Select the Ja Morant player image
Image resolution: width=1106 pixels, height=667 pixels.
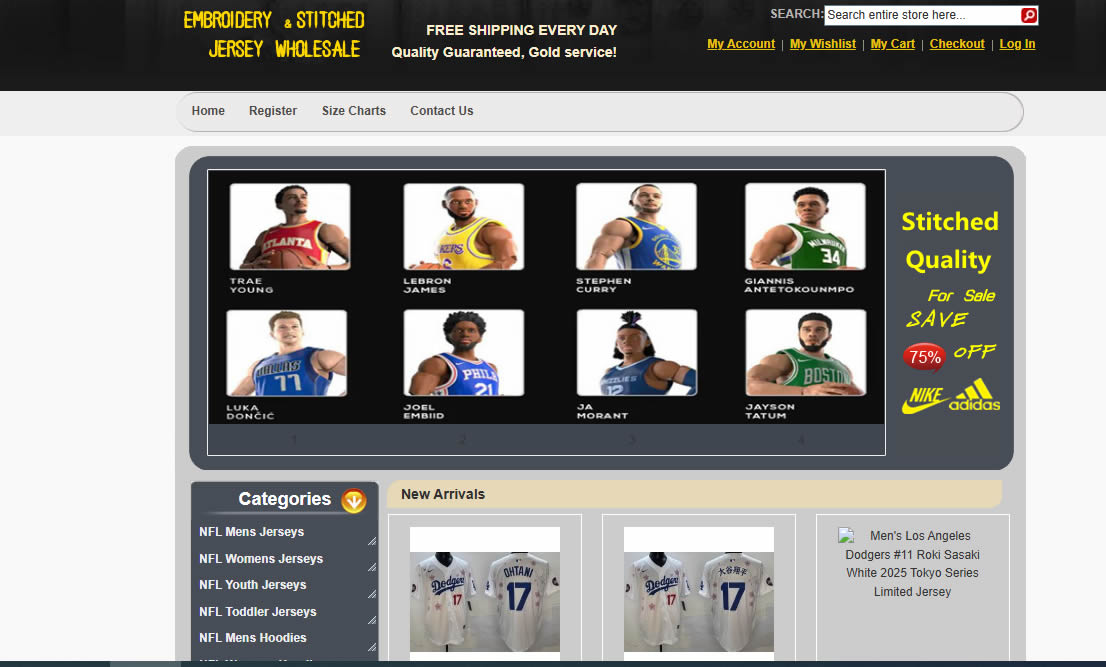[x=637, y=353]
